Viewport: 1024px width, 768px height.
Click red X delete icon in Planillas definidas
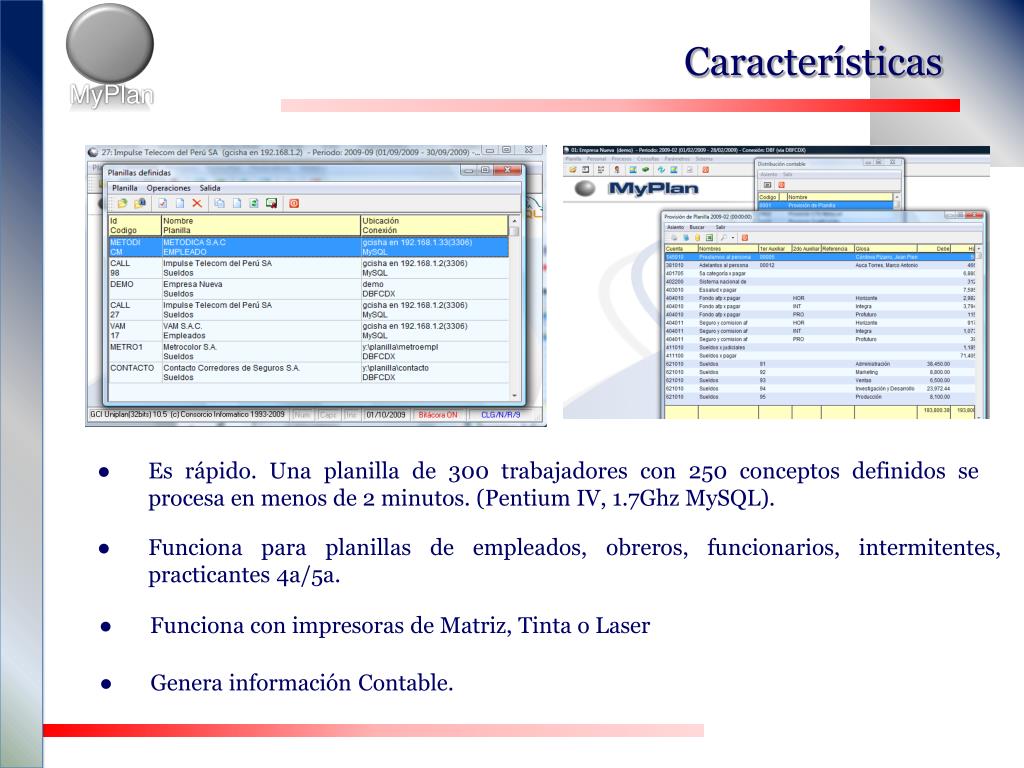197,203
